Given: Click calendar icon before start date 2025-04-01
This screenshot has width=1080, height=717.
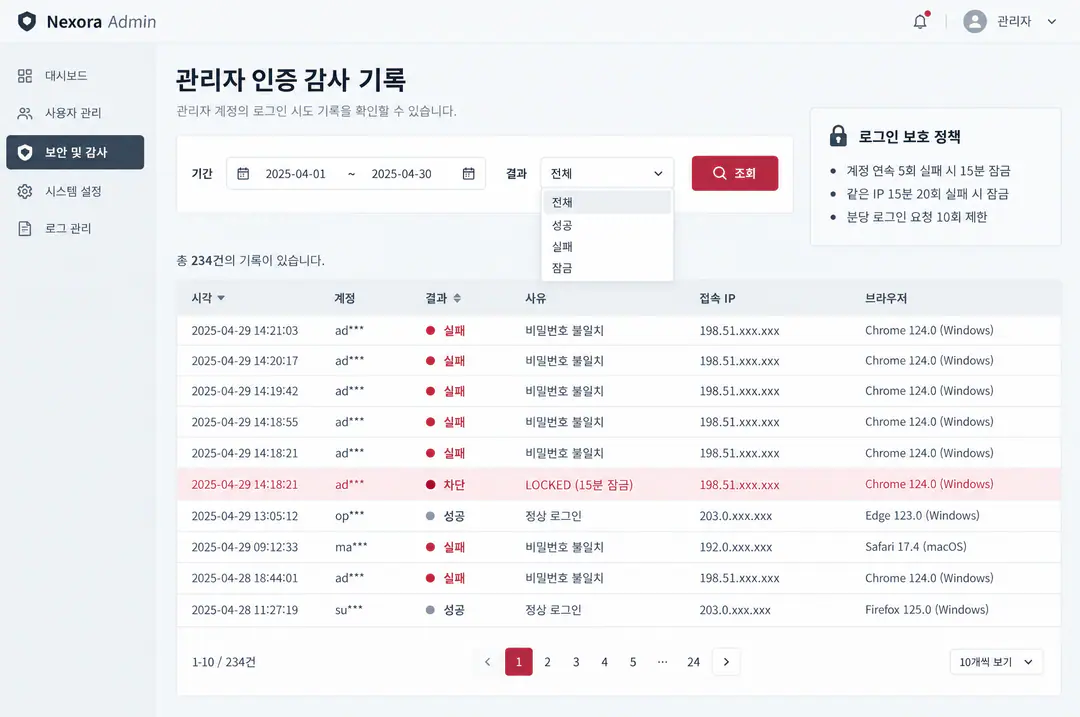Looking at the screenshot, I should pos(243,174).
